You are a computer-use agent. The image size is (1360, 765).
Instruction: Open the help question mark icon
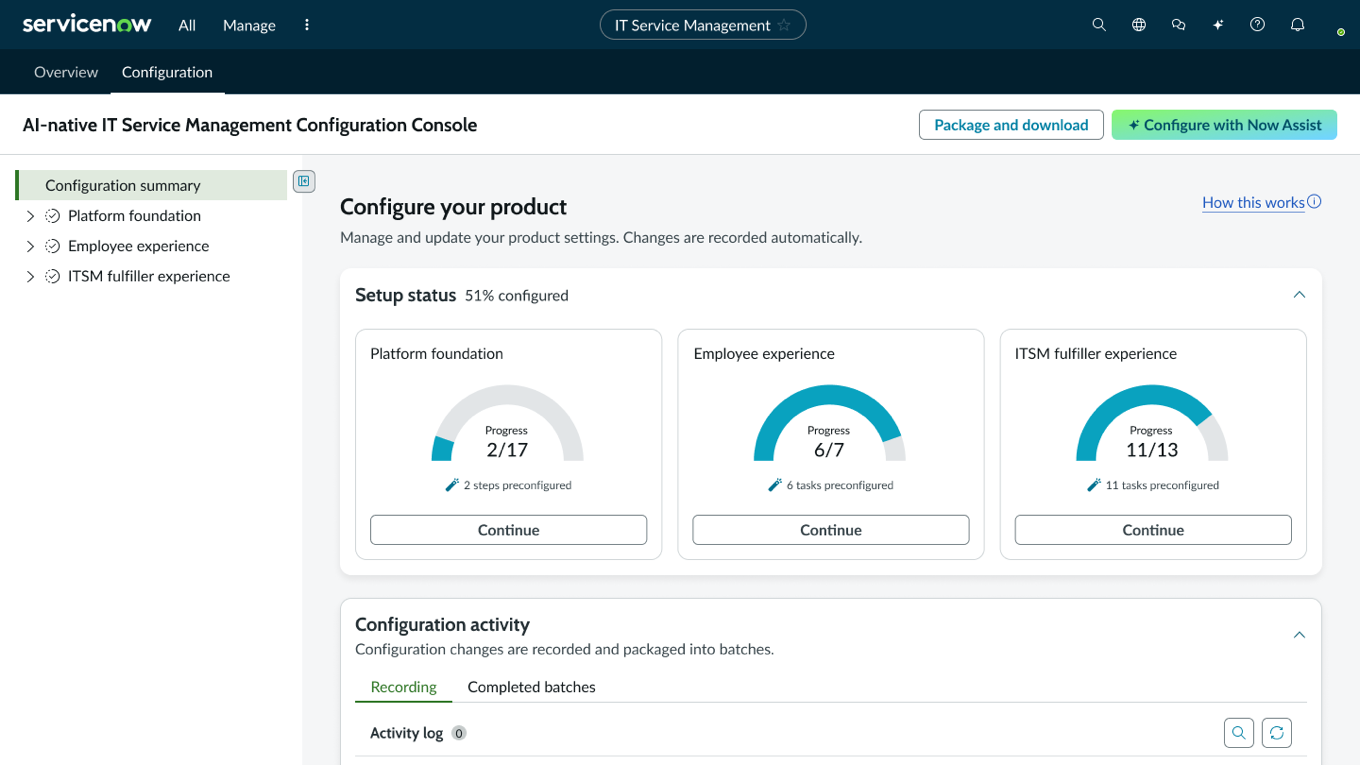click(x=1258, y=25)
